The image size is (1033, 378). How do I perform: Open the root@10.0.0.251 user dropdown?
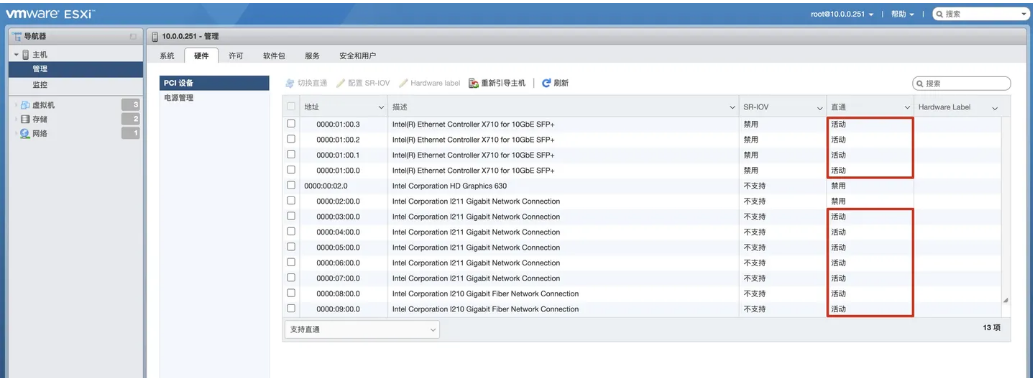(842, 14)
